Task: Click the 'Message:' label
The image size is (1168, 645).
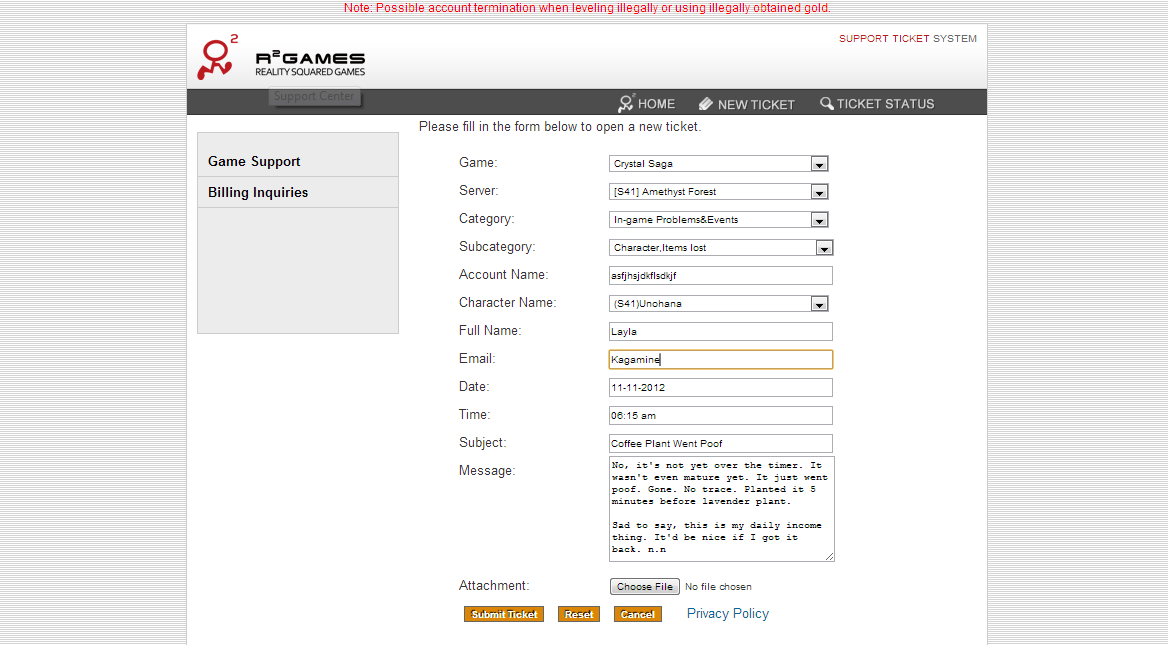Action: pyautogui.click(x=487, y=471)
